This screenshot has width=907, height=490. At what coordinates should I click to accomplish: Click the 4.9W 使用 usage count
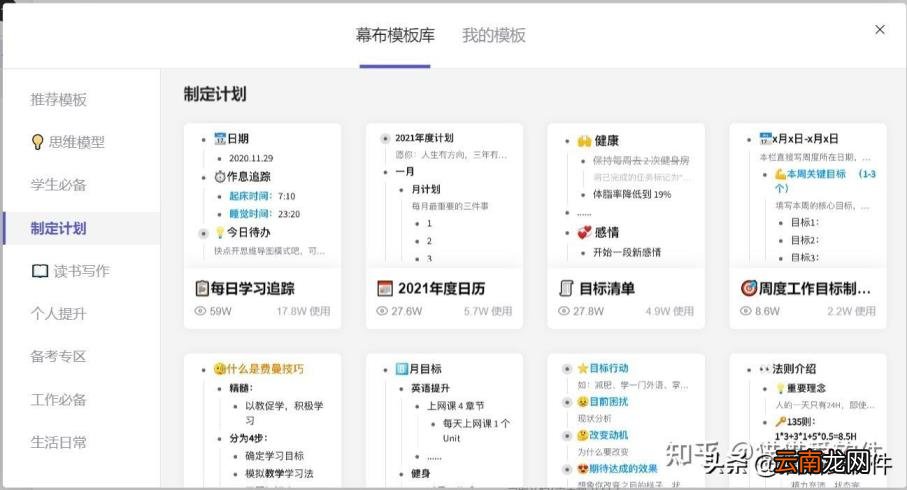pyautogui.click(x=670, y=311)
